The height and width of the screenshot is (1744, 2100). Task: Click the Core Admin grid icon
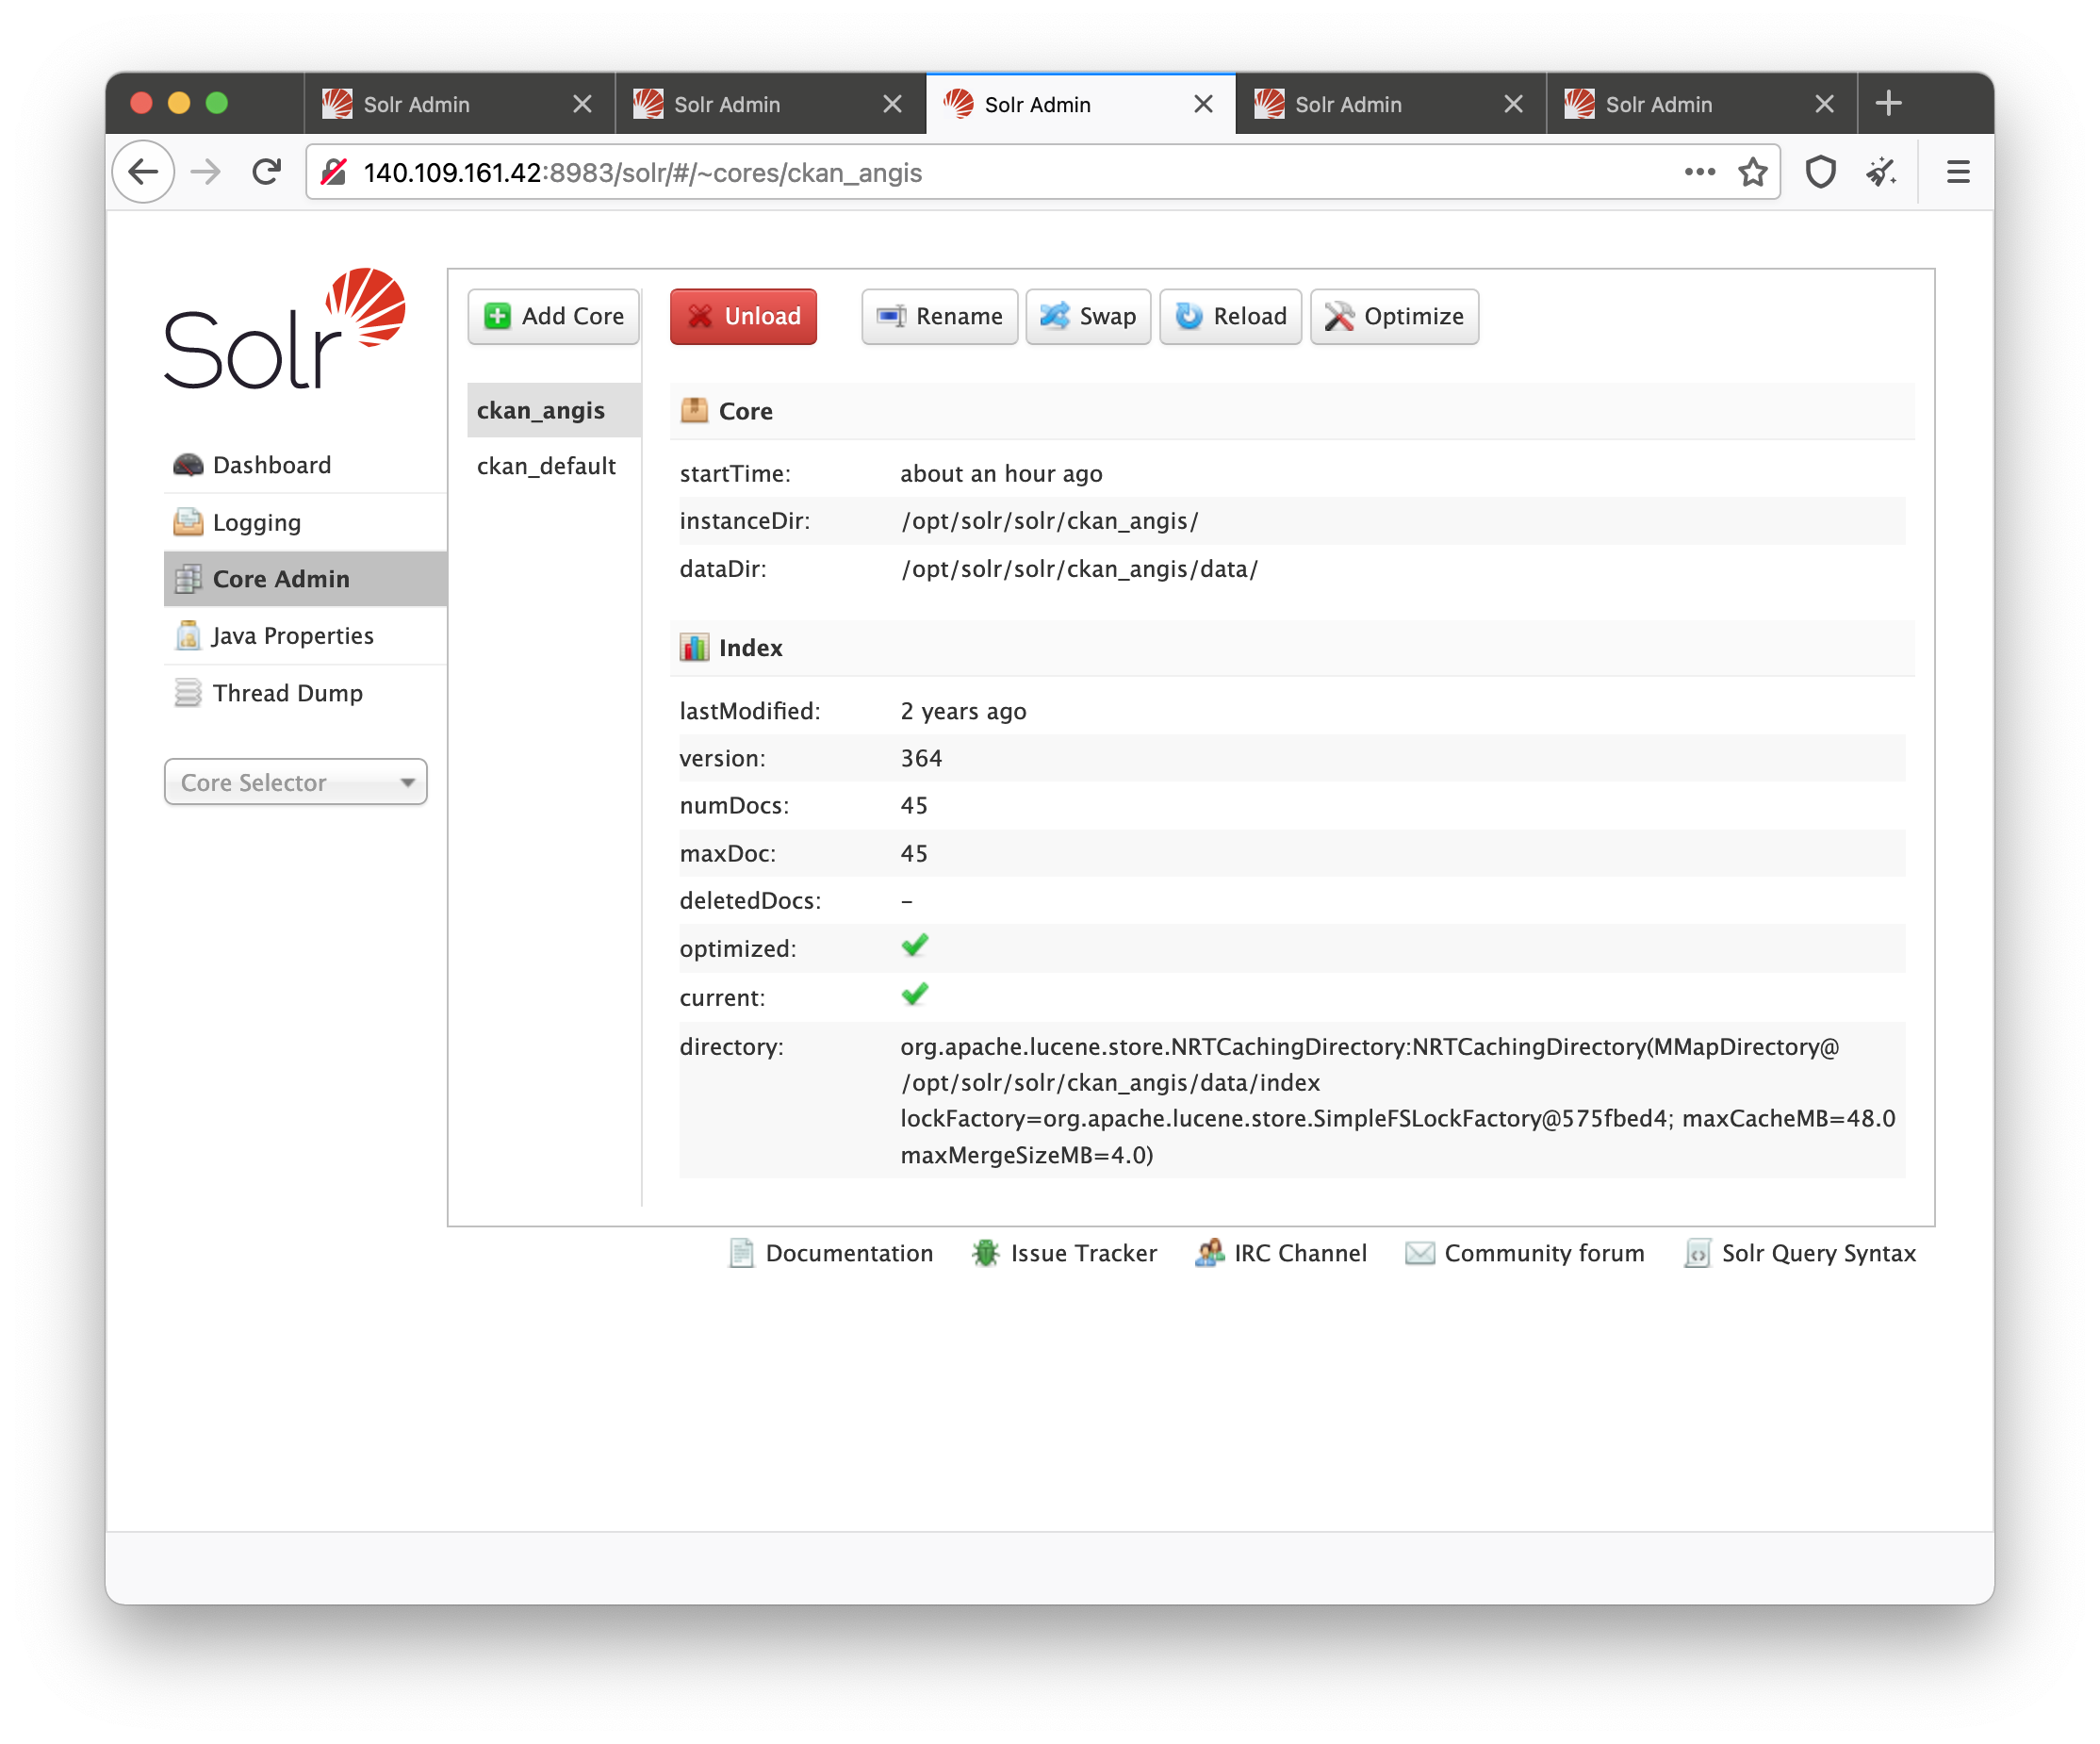188,579
